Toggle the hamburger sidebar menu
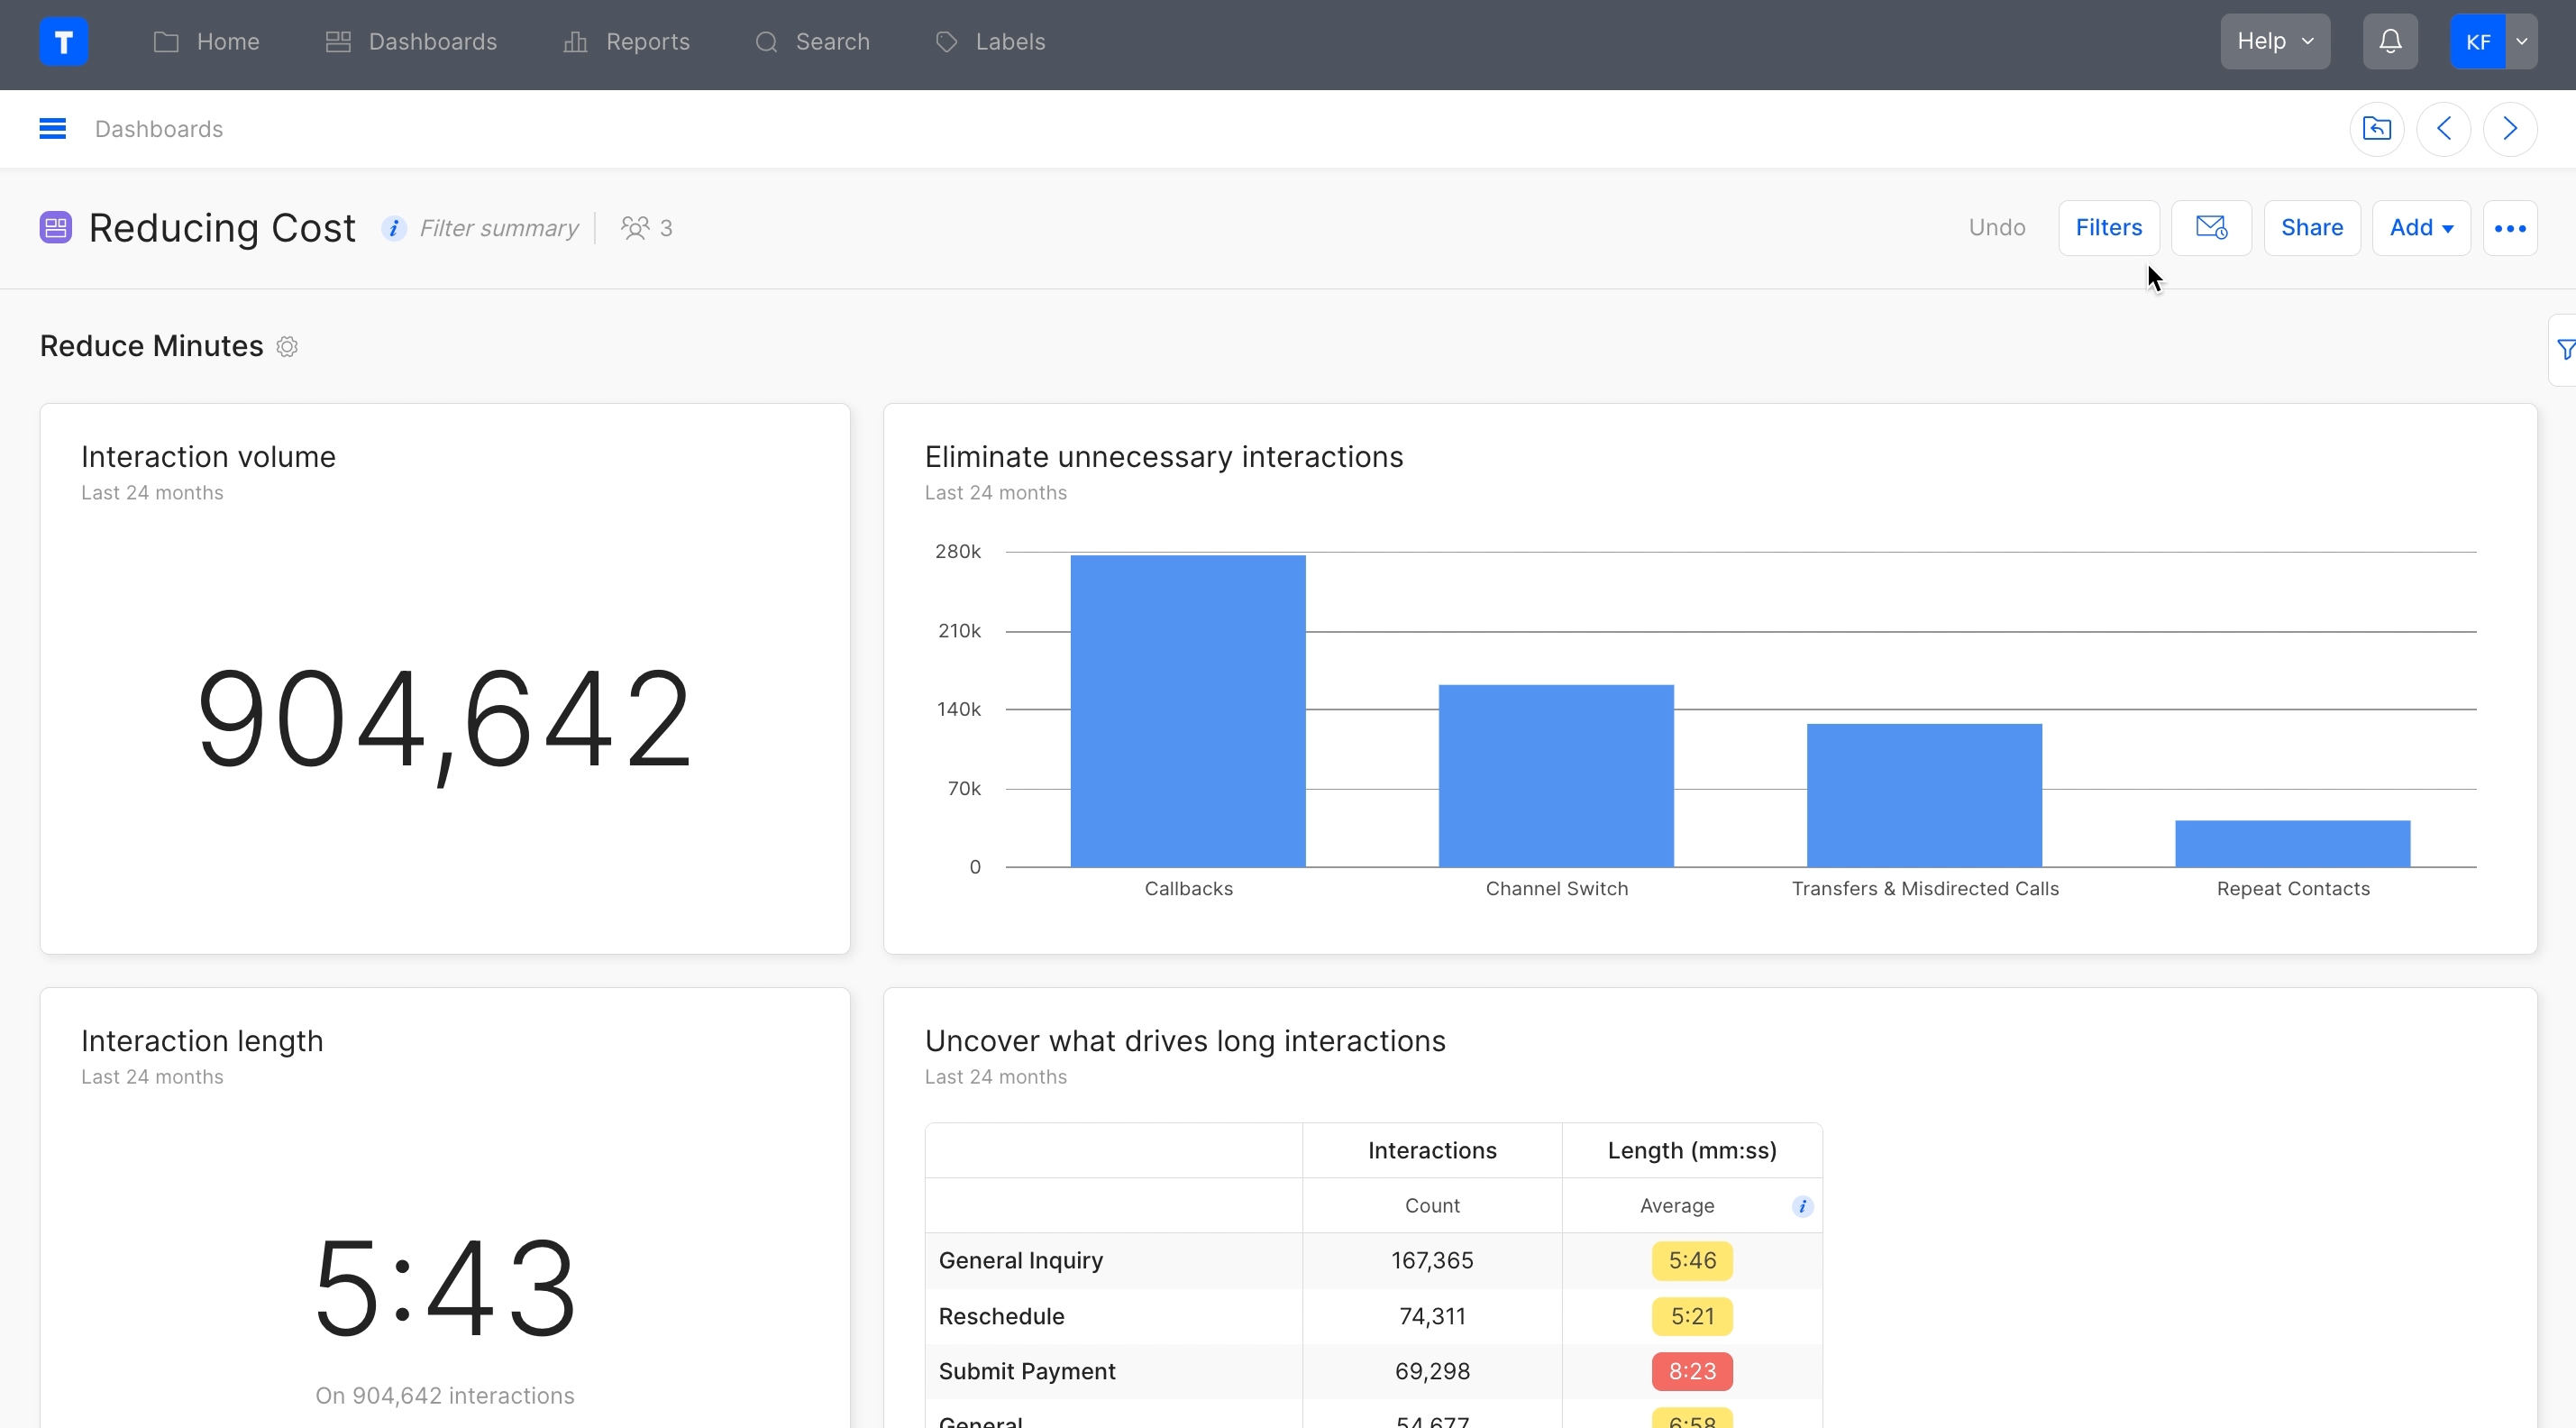This screenshot has height=1428, width=2576. click(52, 129)
